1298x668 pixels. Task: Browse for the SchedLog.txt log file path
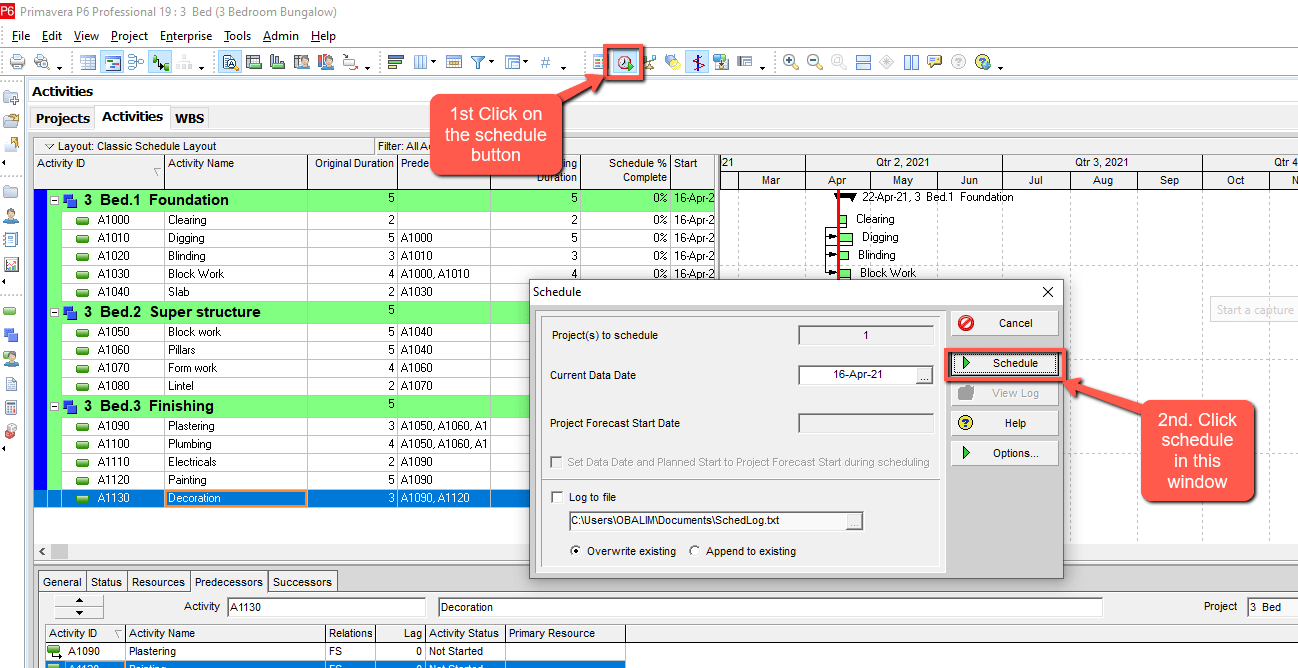(853, 521)
